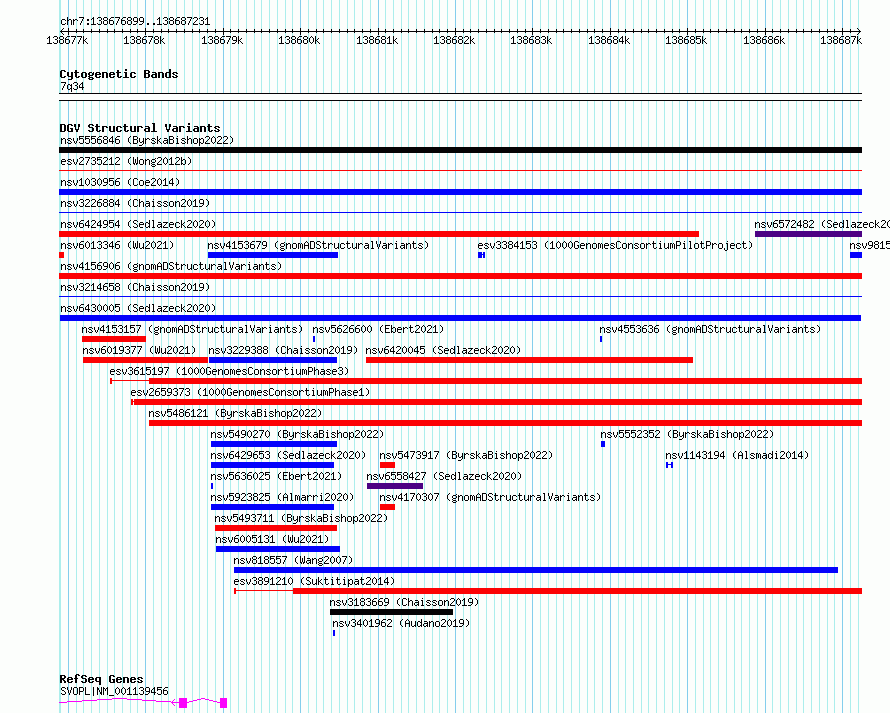Click the red bar under nsv5493711 (ByrskaBishop2022)
Screen dimensions: 890x713
pos(276,528)
